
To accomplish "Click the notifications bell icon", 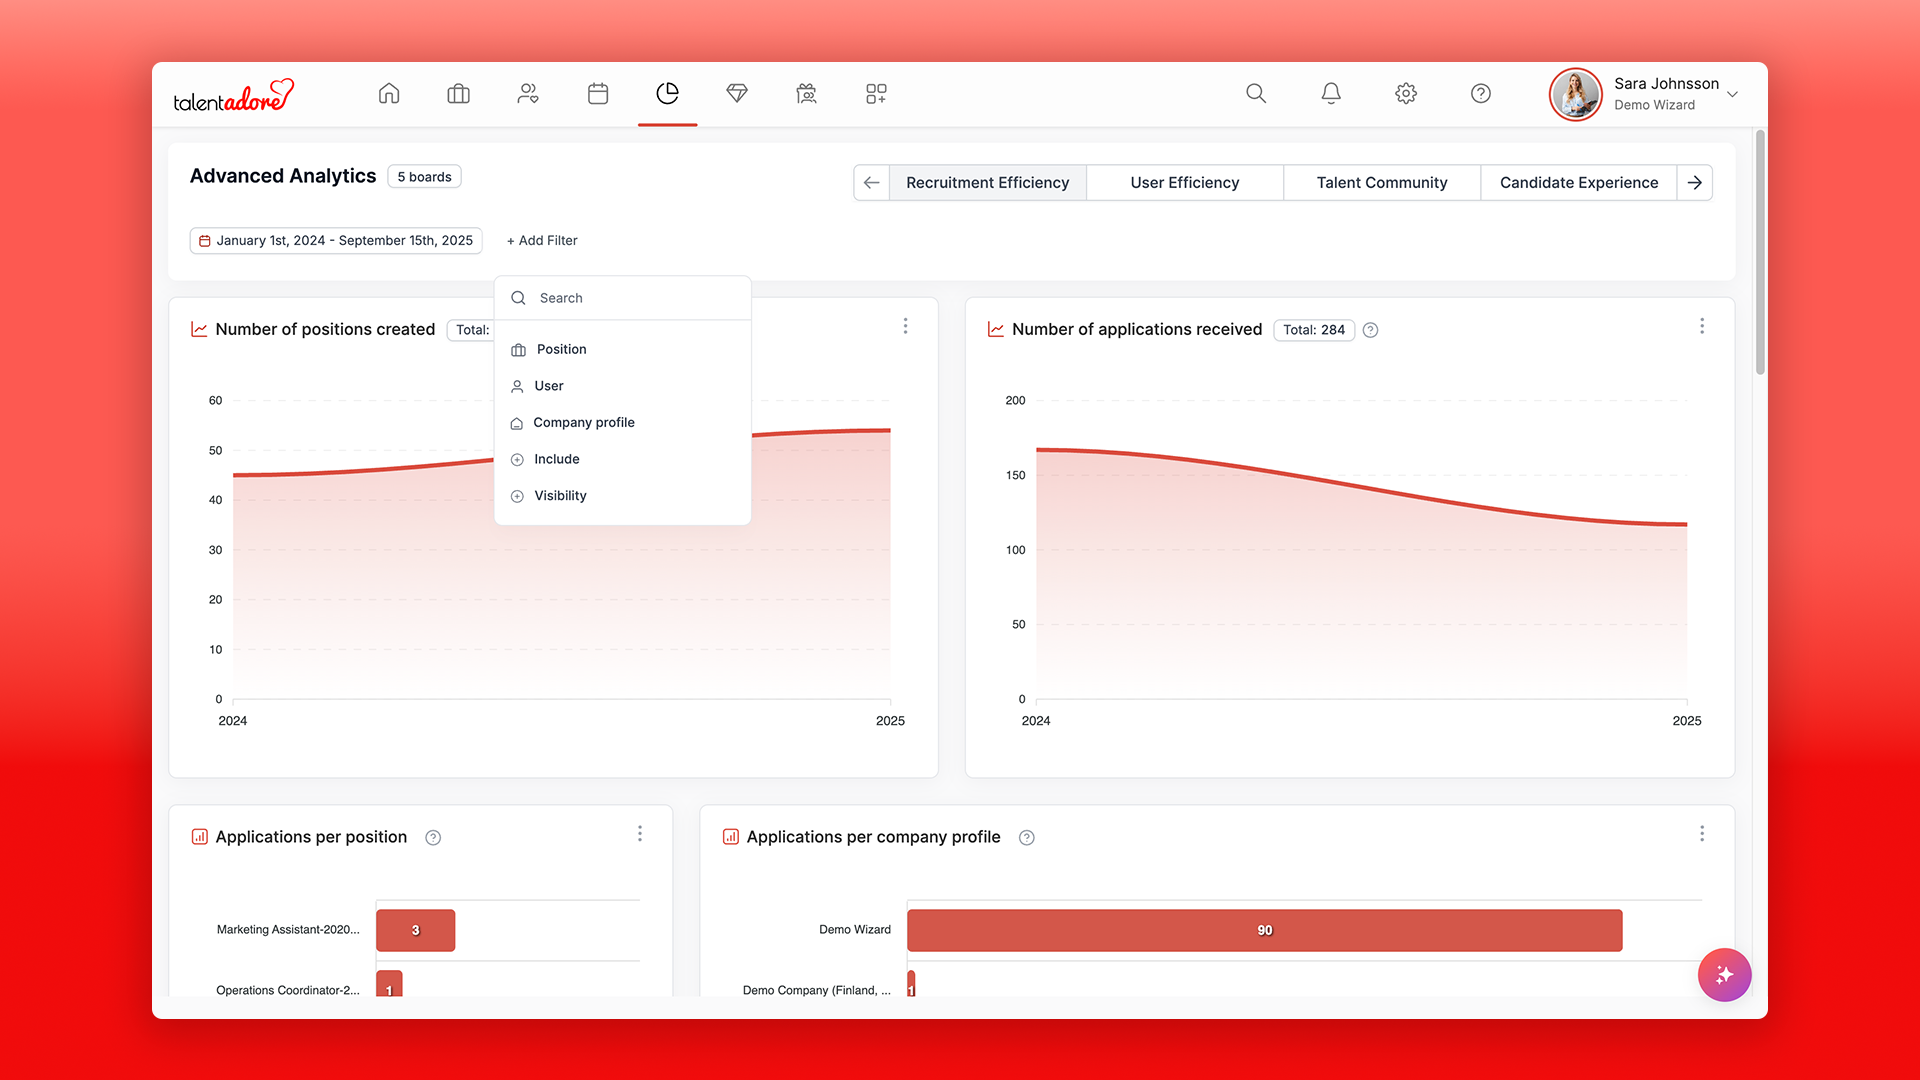I will coord(1331,93).
